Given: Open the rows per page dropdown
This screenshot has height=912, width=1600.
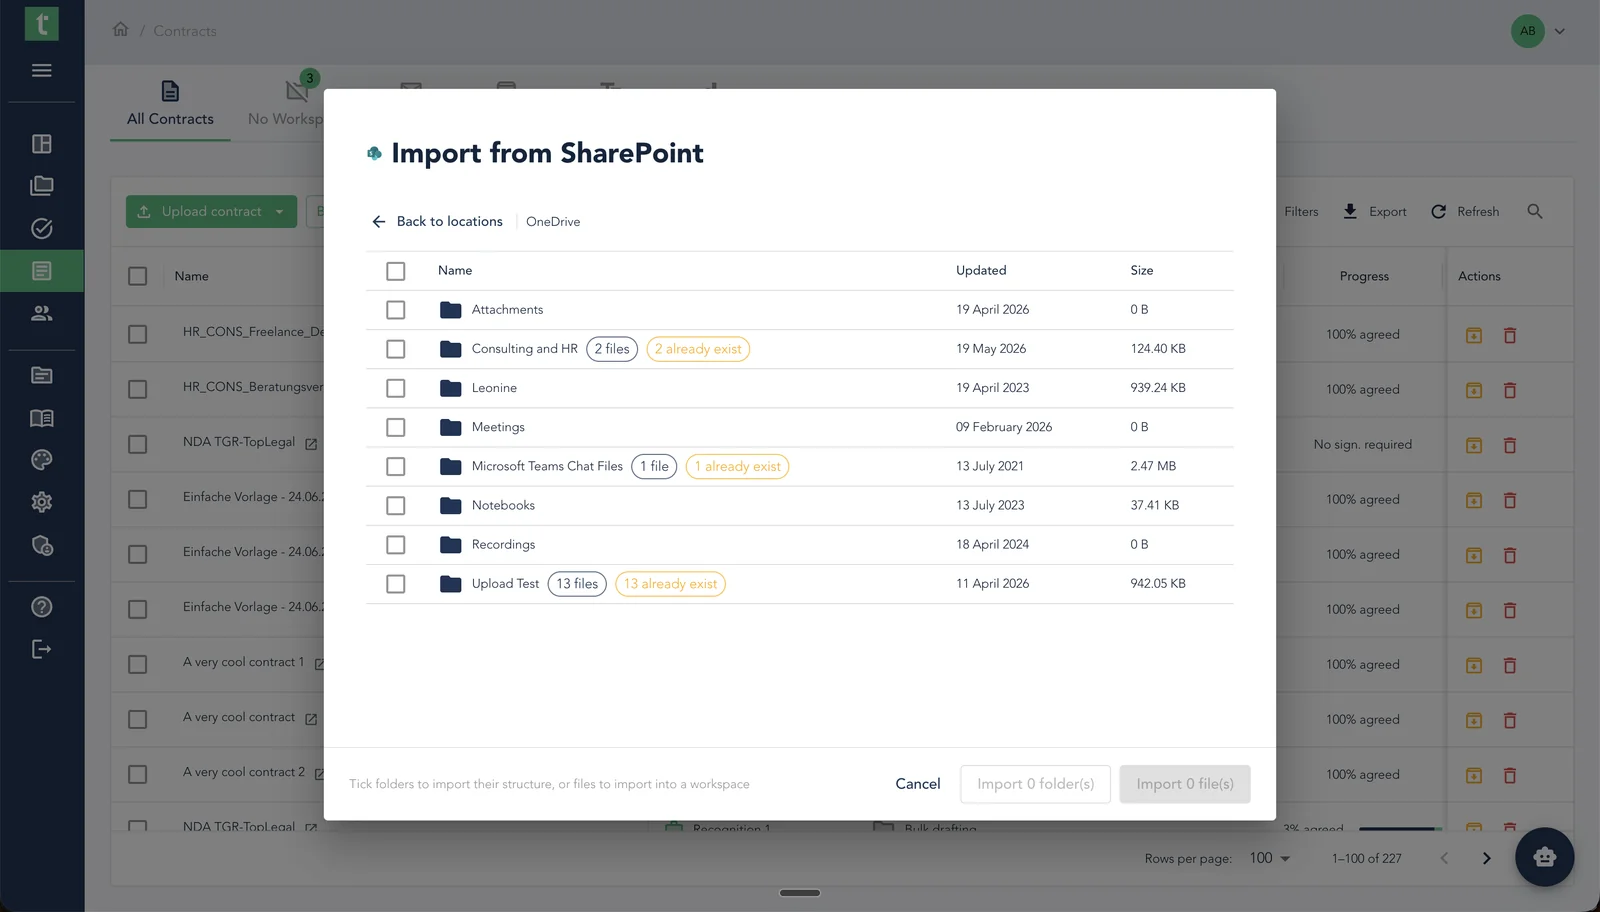Looking at the screenshot, I should pyautogui.click(x=1270, y=858).
